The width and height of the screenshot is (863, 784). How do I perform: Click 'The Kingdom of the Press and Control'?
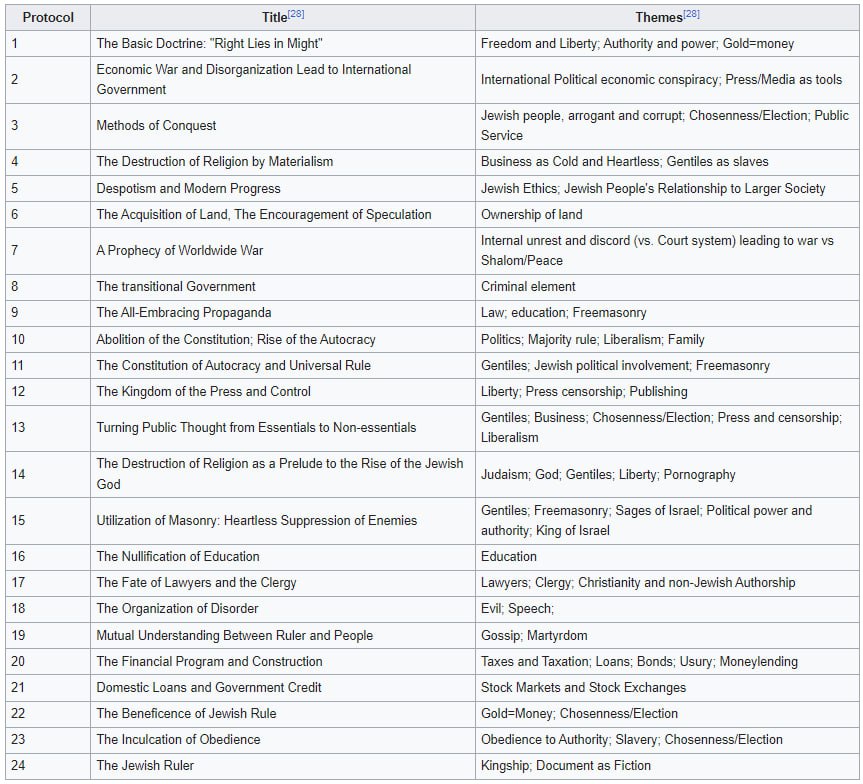pos(204,391)
